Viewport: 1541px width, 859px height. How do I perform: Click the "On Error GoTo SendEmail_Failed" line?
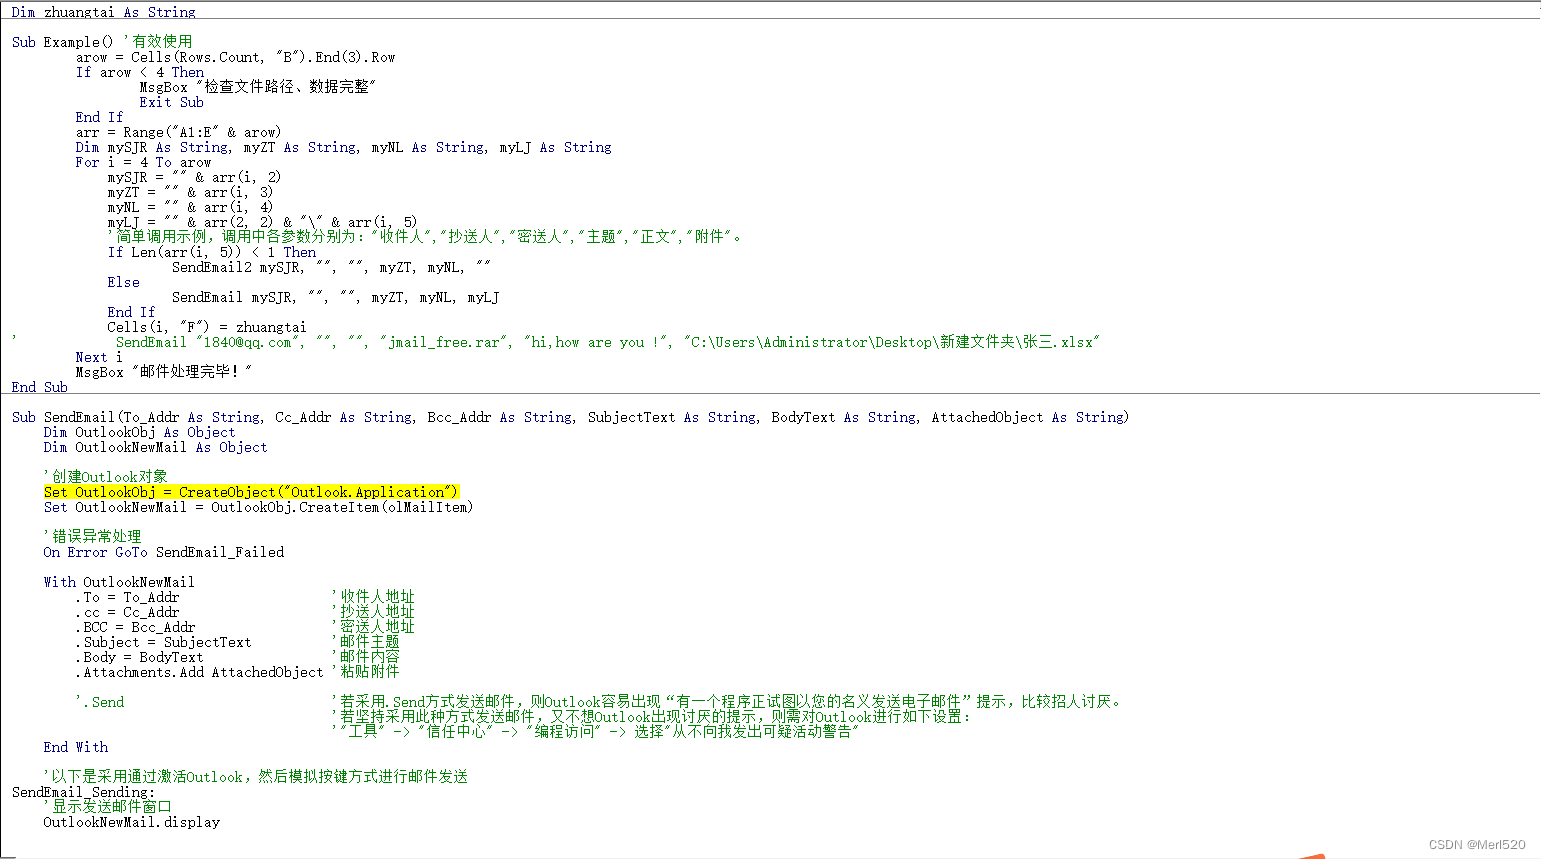pos(163,552)
